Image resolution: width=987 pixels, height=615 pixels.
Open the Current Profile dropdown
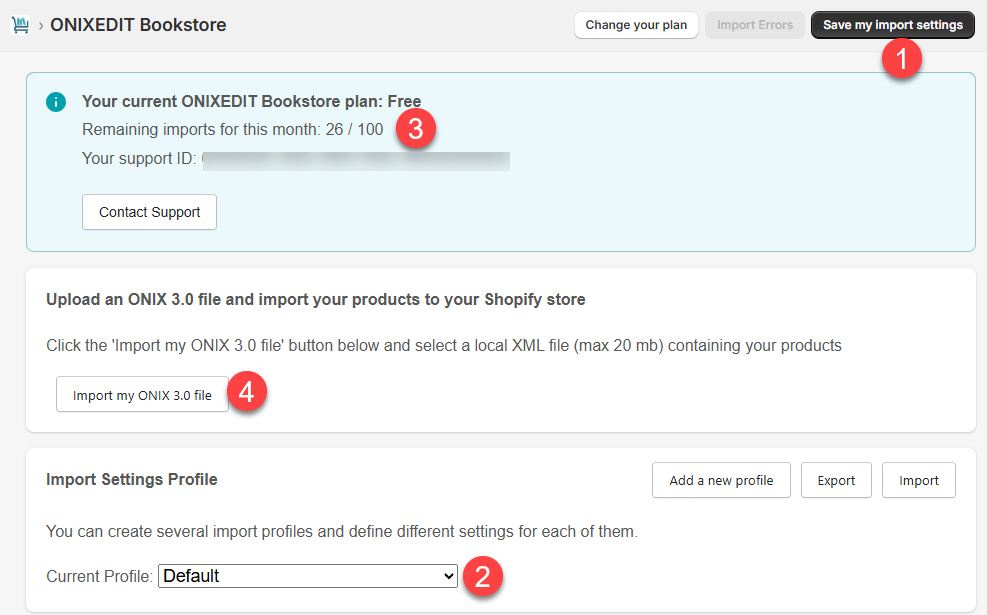308,576
